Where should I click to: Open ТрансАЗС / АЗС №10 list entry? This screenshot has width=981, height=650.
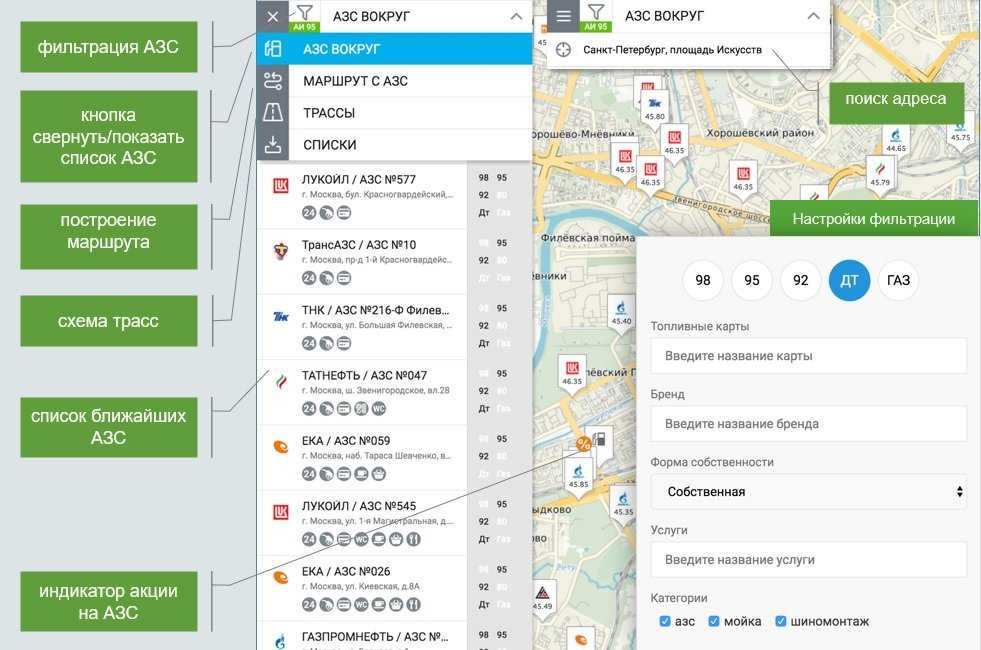363,262
